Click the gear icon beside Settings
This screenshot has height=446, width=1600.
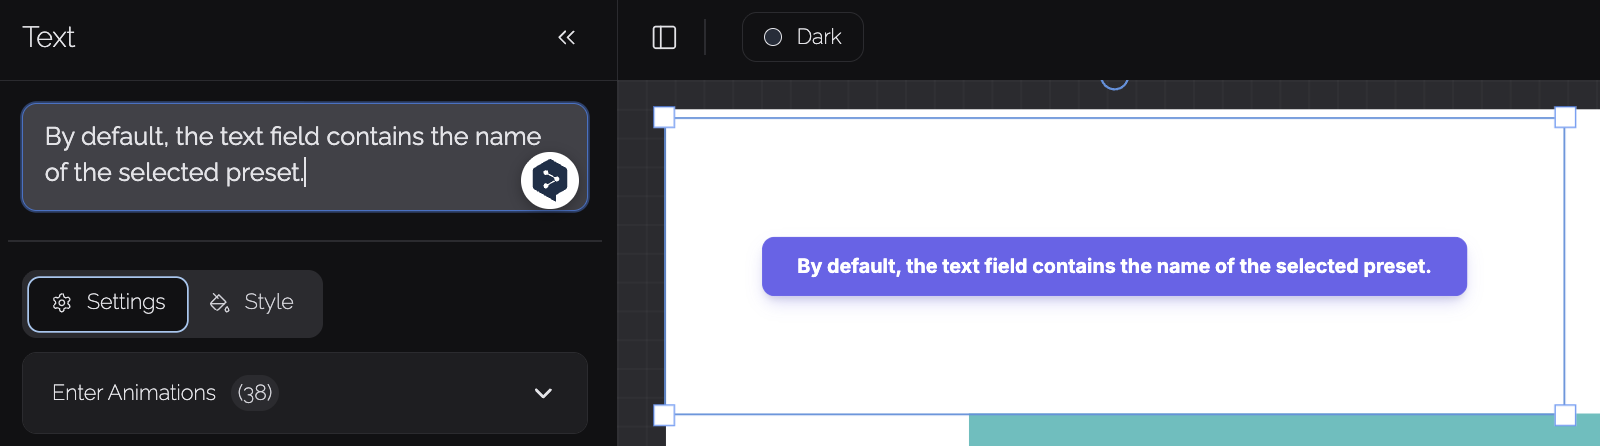tap(62, 303)
